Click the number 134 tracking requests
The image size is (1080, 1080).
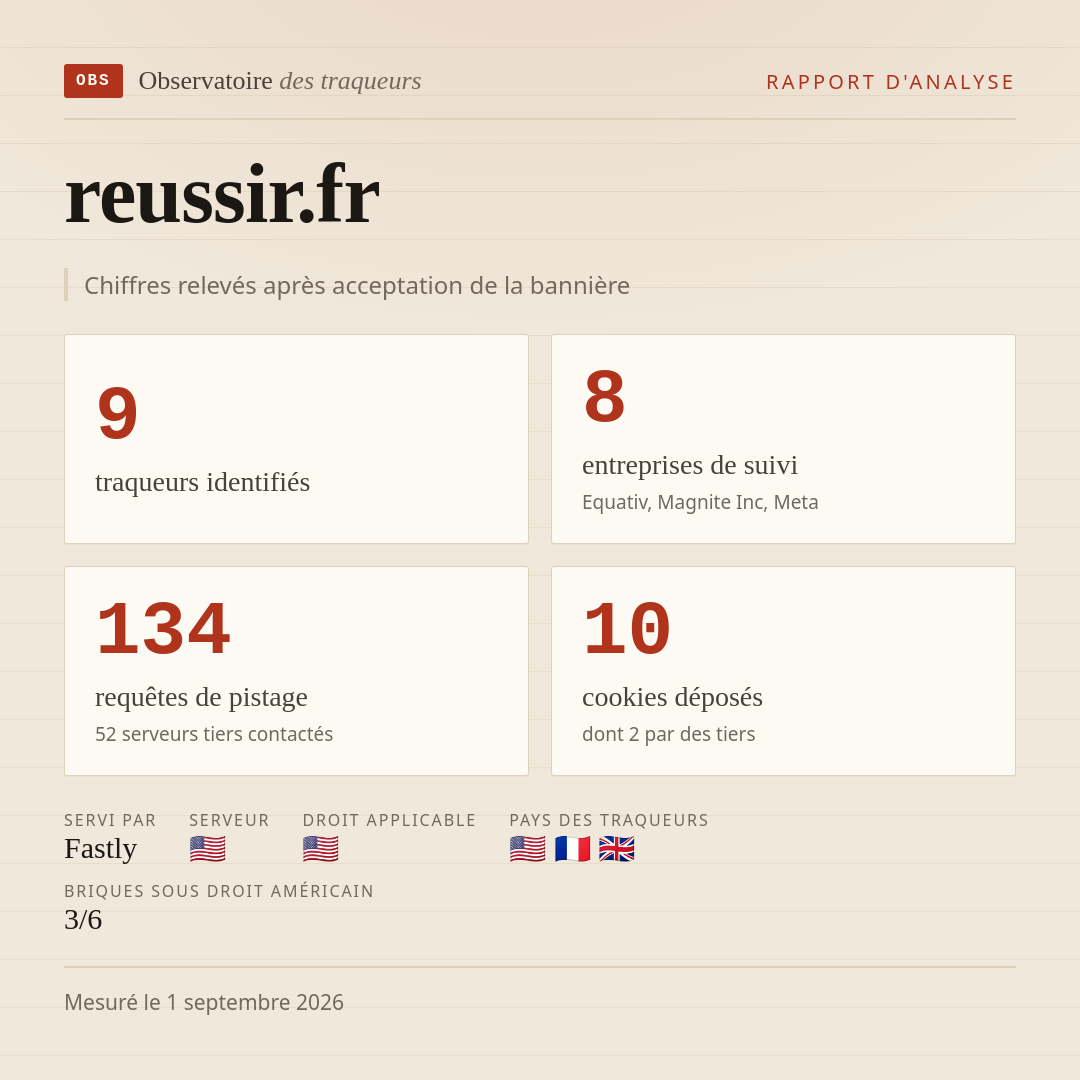pyautogui.click(x=163, y=629)
